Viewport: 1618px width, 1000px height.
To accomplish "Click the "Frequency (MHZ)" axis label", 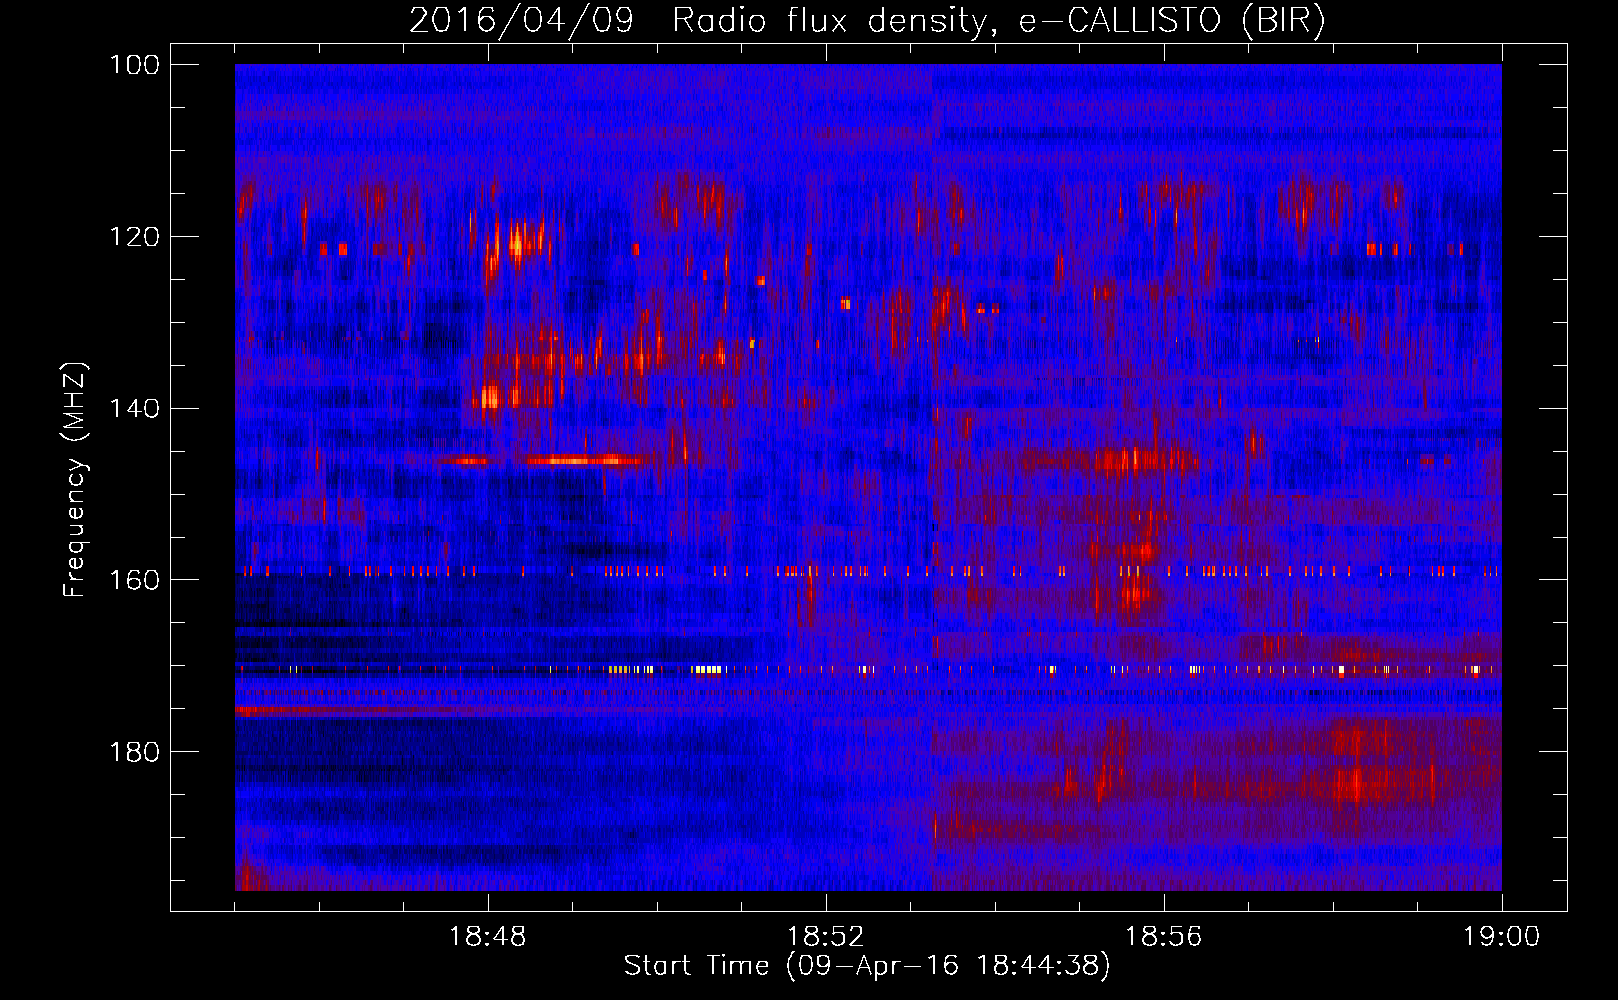I will point(75,480).
